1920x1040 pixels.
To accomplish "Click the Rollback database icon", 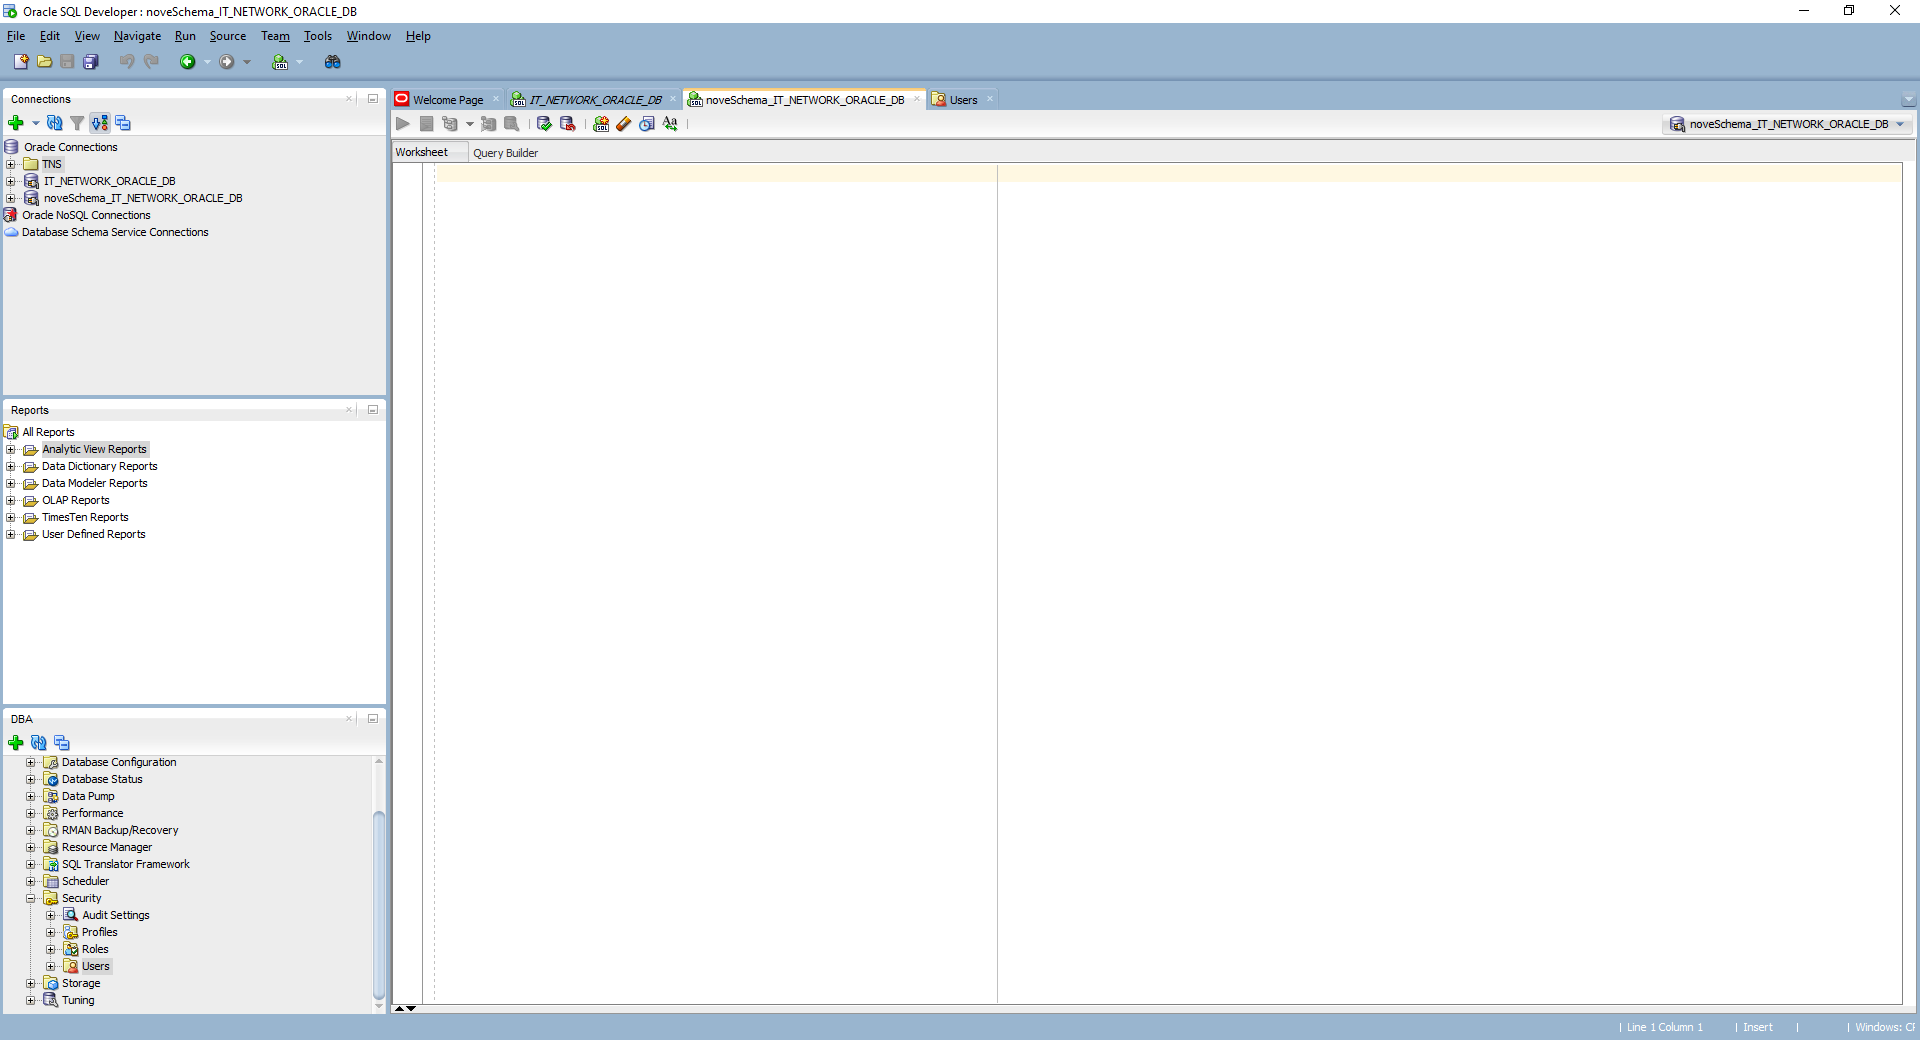I will click(568, 124).
